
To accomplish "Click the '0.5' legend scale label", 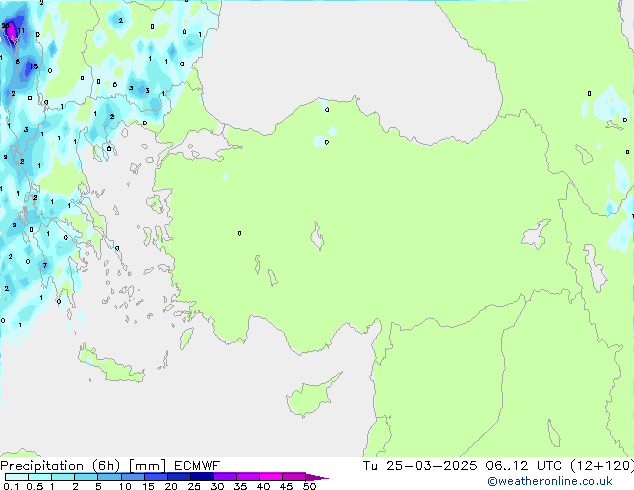I will [35, 486].
